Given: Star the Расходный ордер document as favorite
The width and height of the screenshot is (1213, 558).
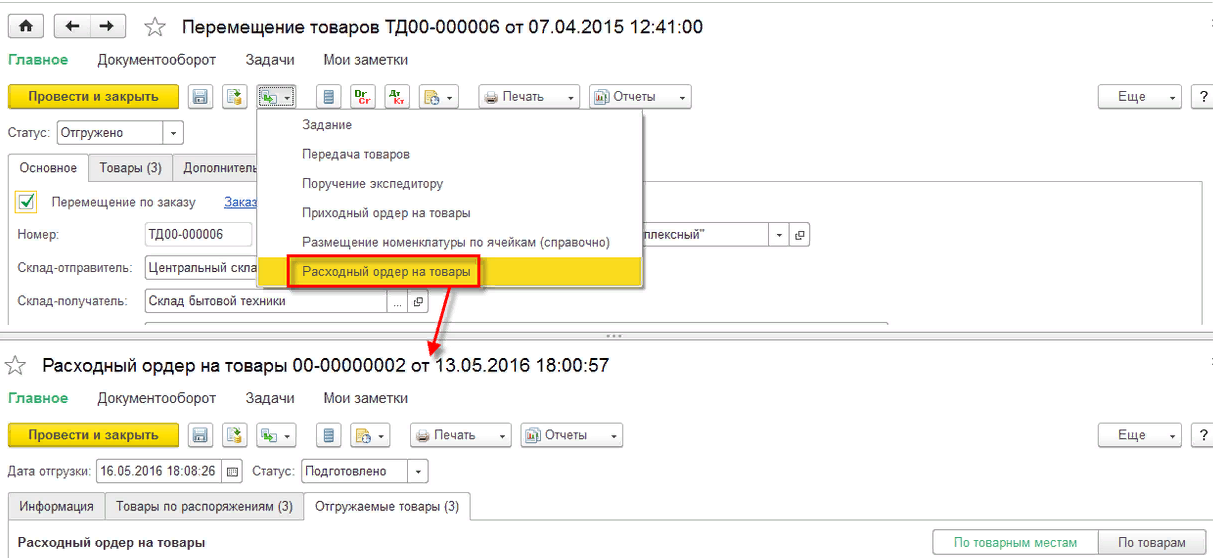Looking at the screenshot, I should click(x=16, y=366).
